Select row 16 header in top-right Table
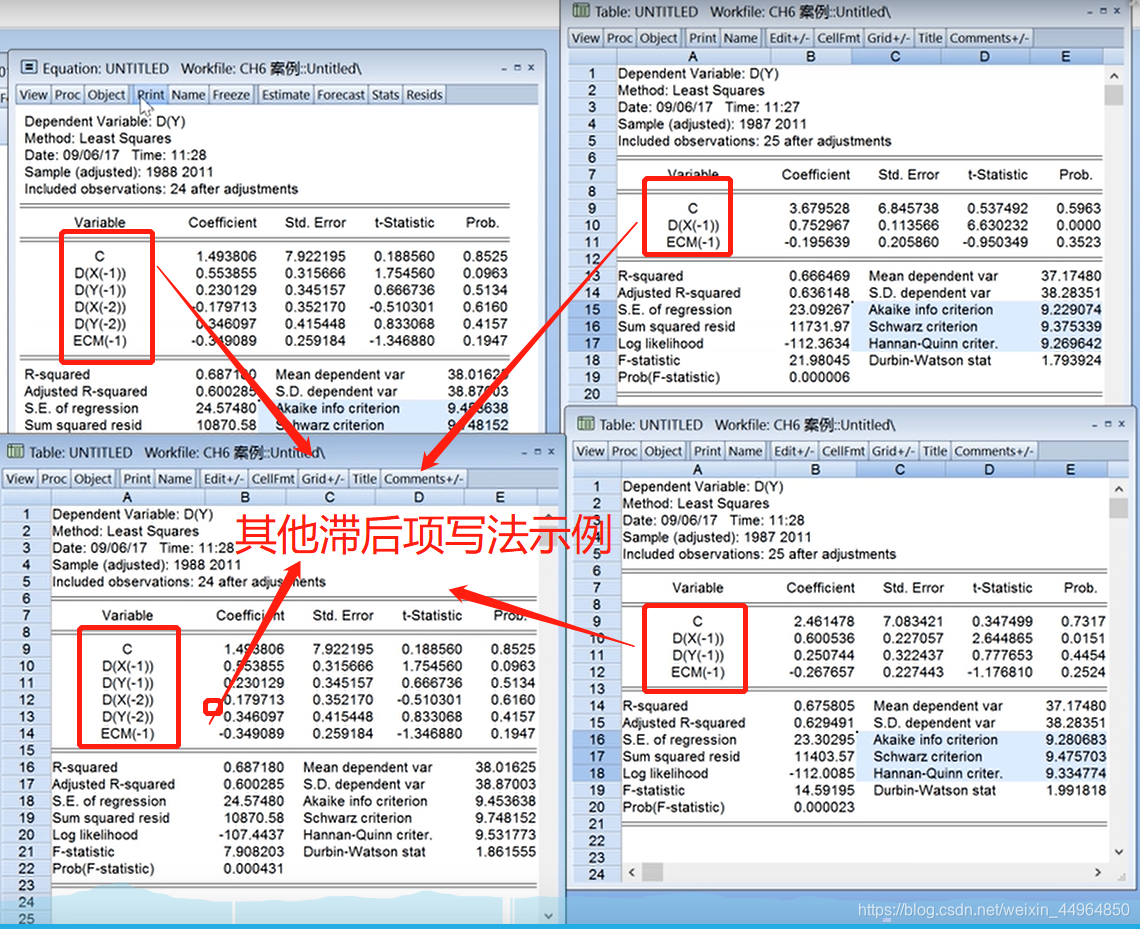Viewport: 1140px width, 929px height. coord(592,326)
